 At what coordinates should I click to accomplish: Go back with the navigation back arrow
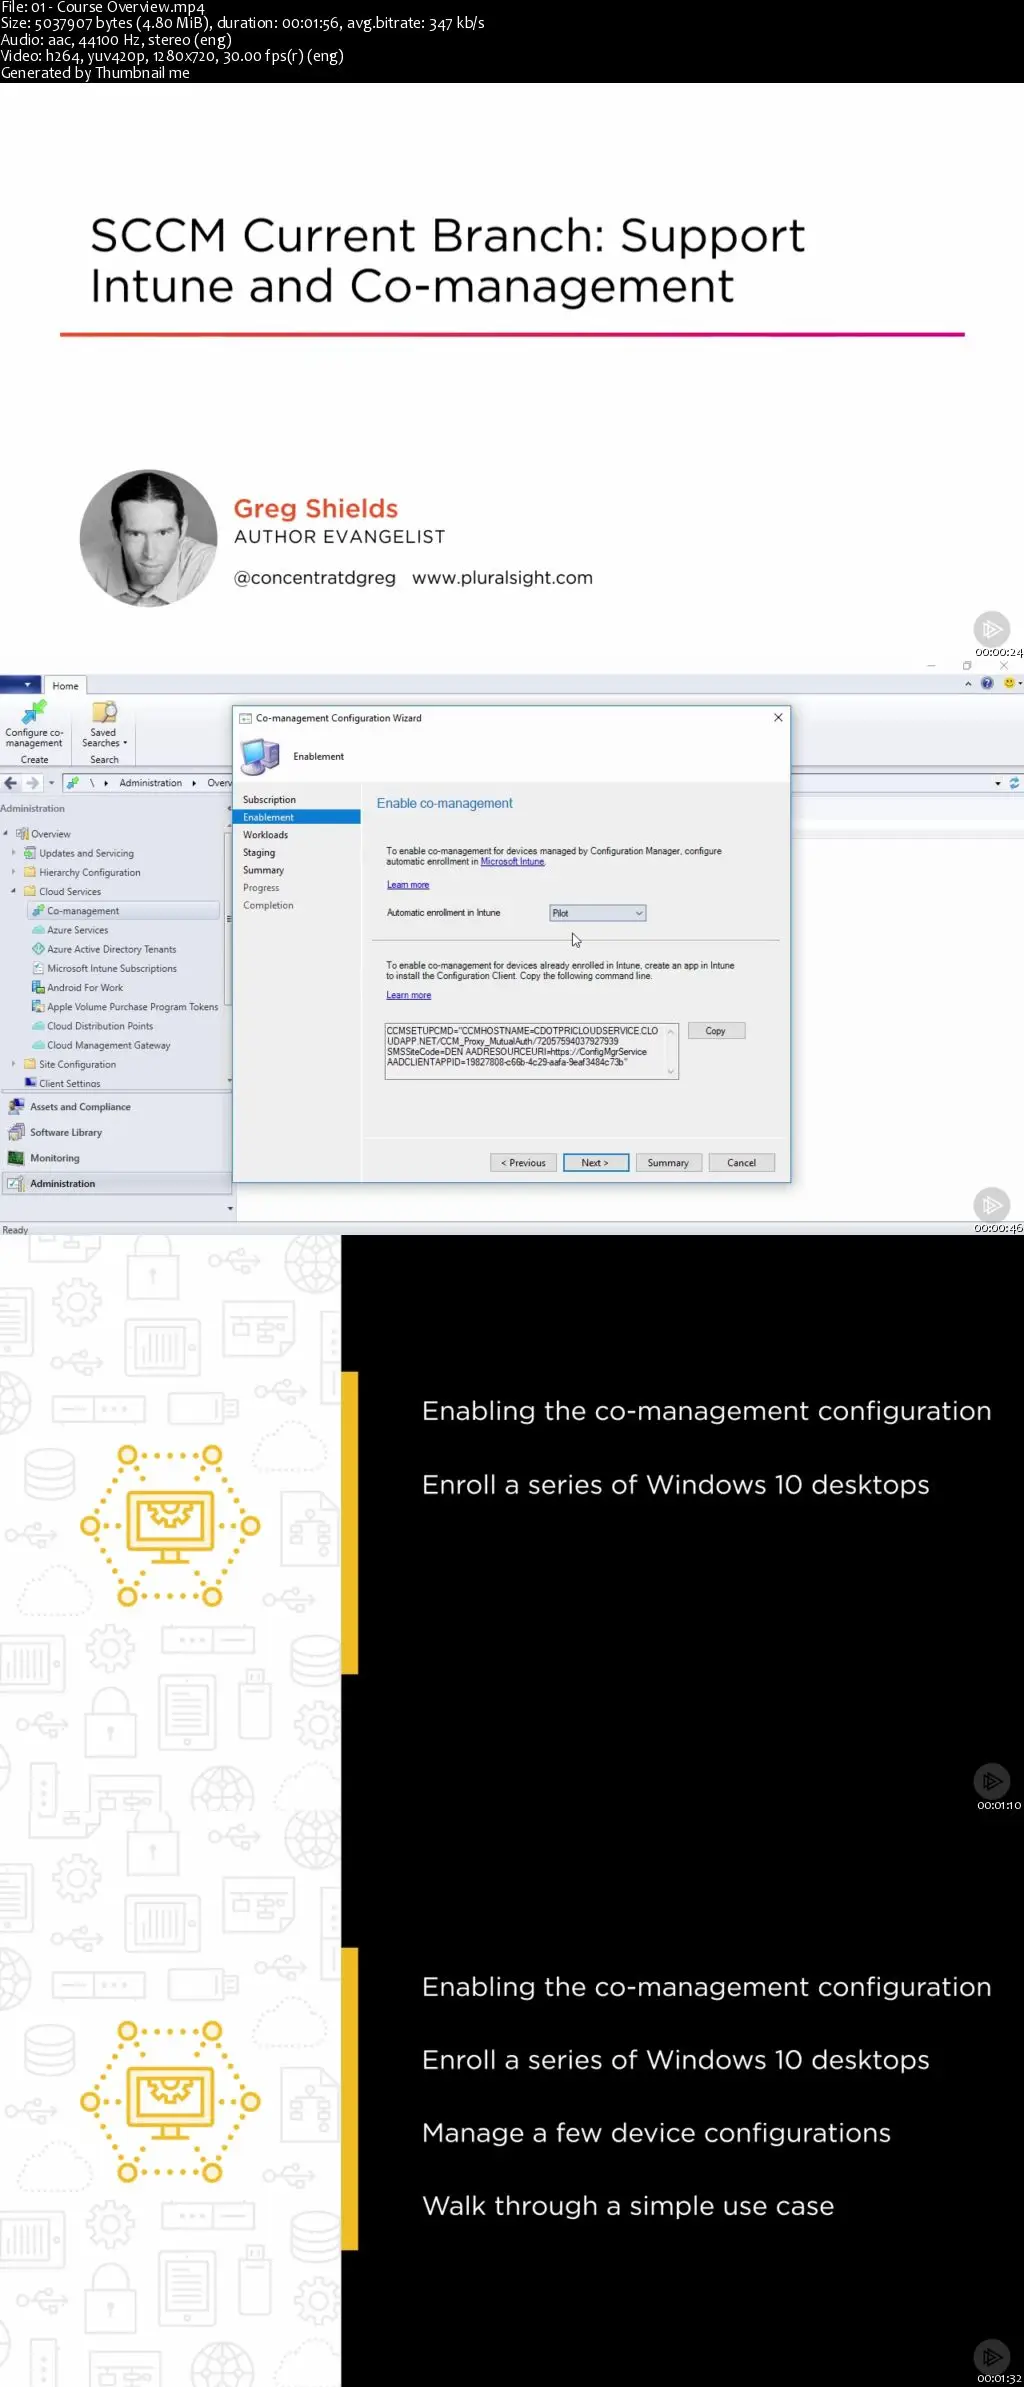pyautogui.click(x=11, y=783)
